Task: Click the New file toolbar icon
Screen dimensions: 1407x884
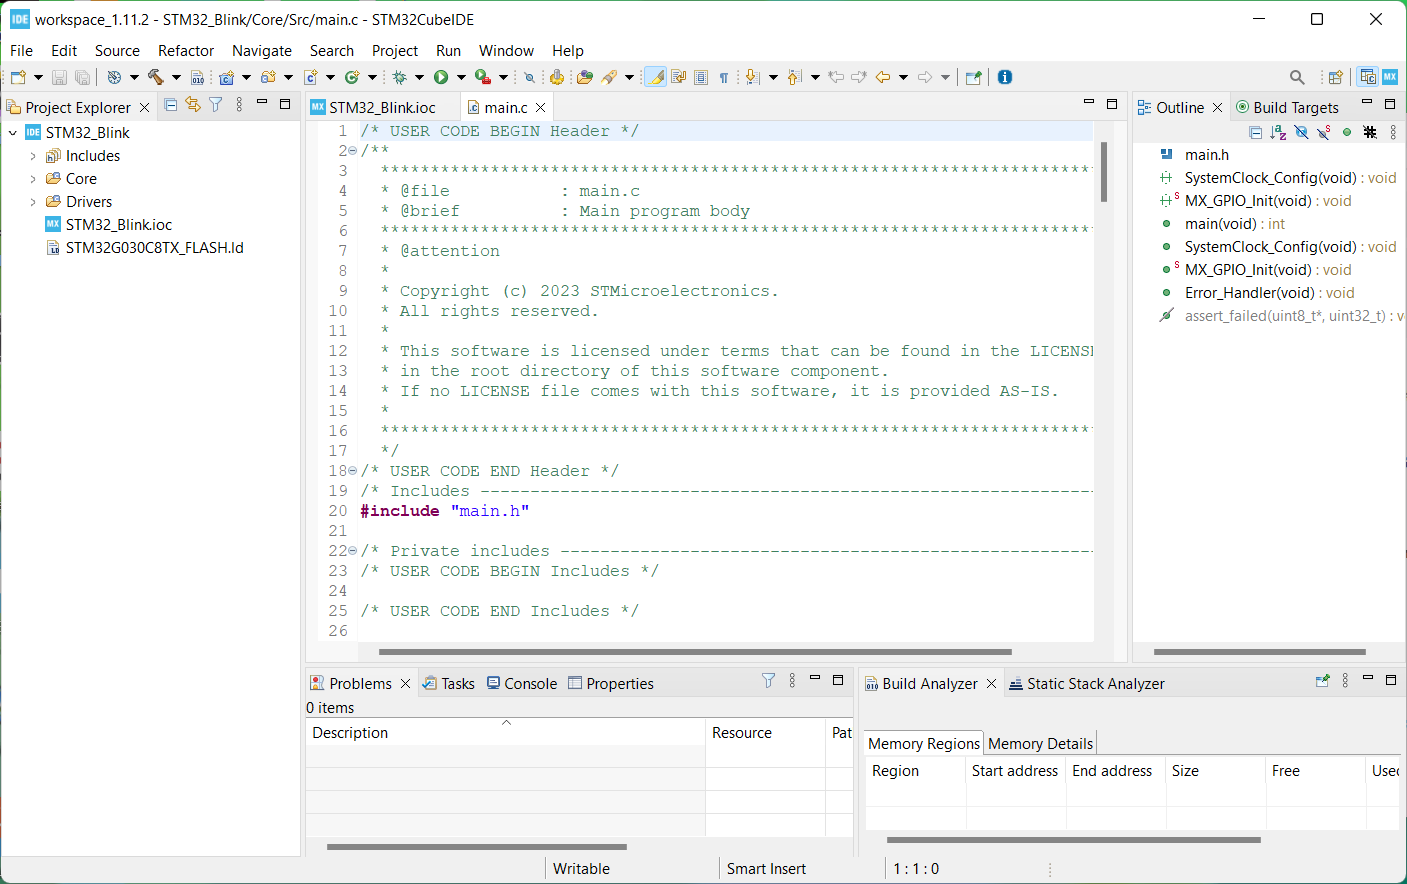Action: point(18,77)
